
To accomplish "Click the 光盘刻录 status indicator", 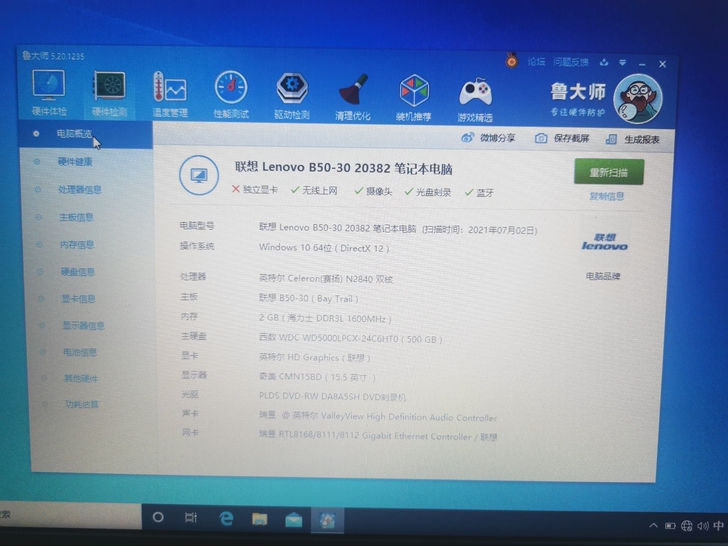I will pos(428,192).
